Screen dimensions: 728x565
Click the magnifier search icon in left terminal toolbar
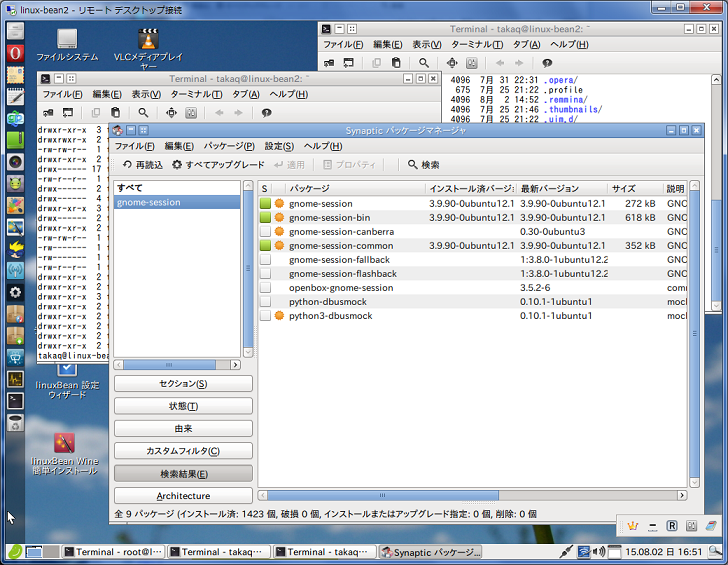(x=143, y=113)
